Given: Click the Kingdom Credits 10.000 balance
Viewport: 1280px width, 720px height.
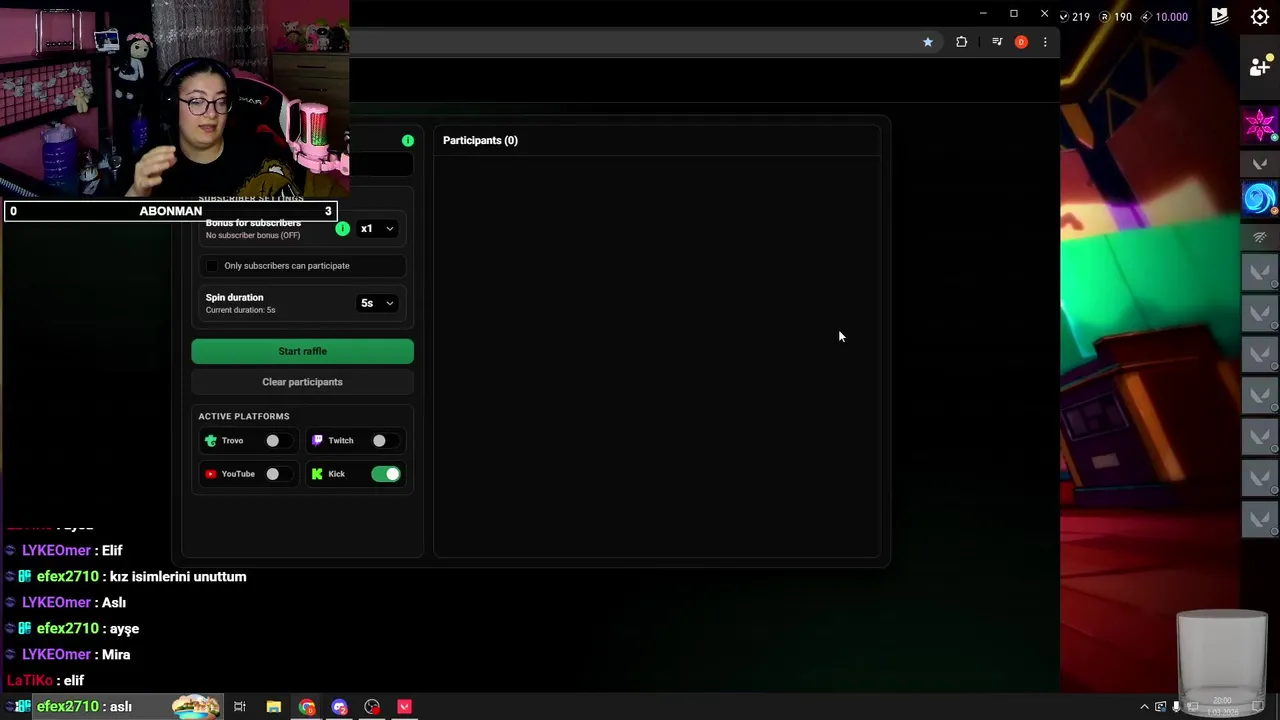Looking at the screenshot, I should [1164, 16].
